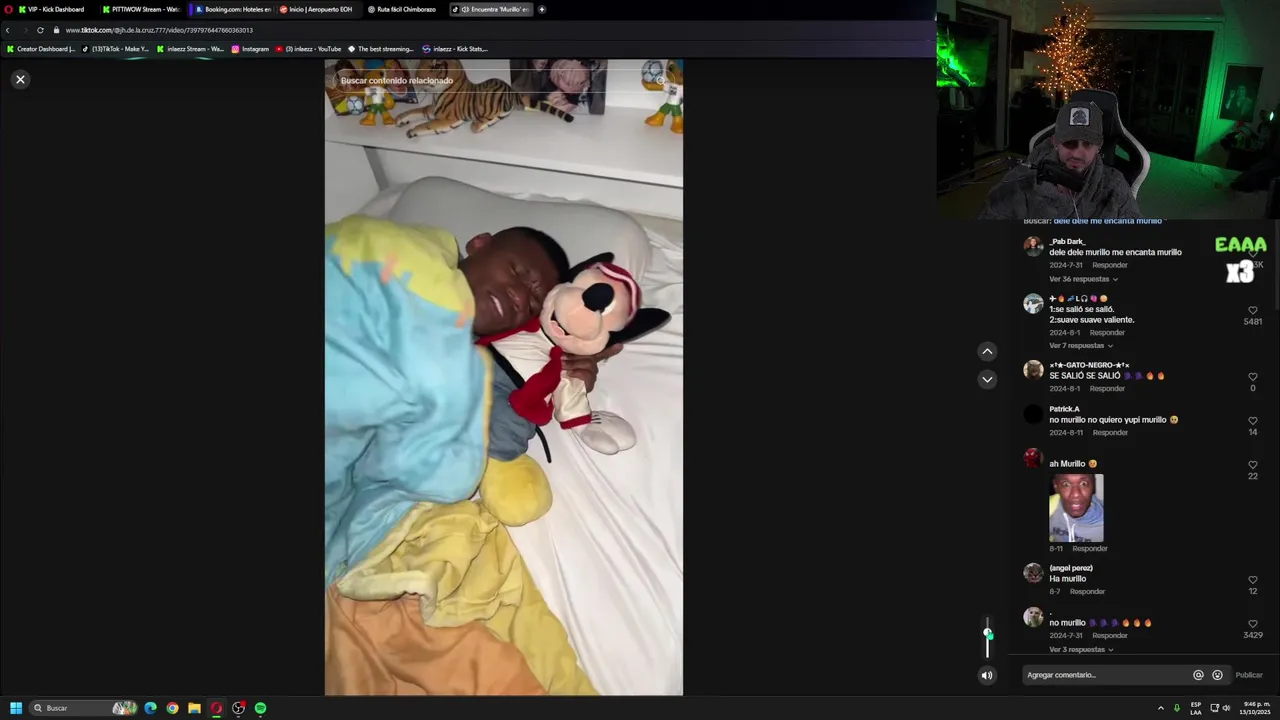Switch to the 'Ruta fácil Chimborazo' tab

point(404,9)
